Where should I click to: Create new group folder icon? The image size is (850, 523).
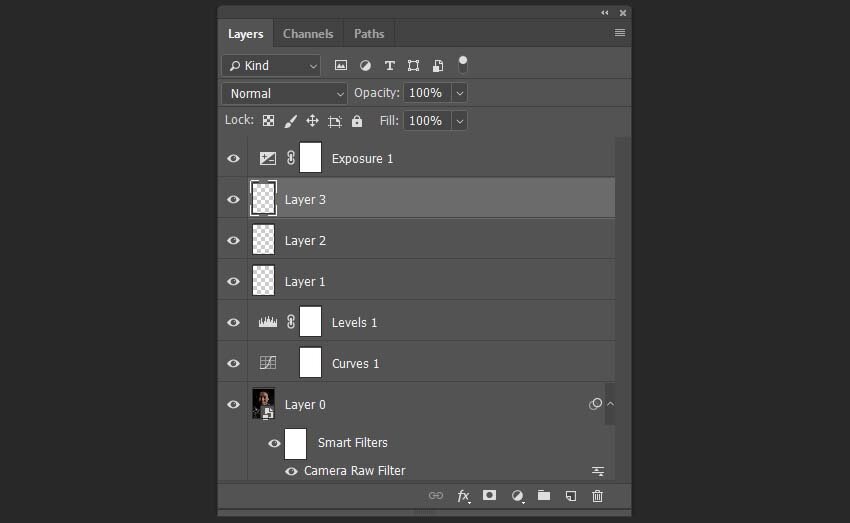pyautogui.click(x=544, y=495)
